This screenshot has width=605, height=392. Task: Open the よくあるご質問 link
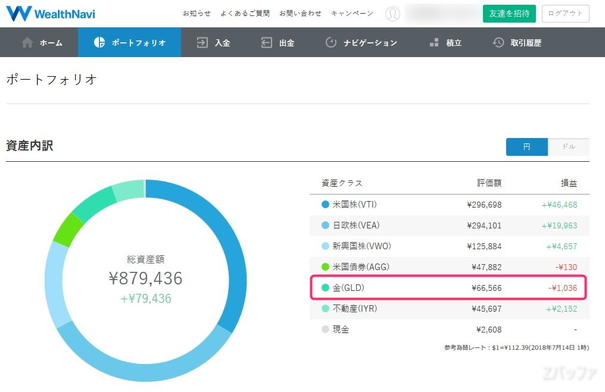(x=245, y=14)
